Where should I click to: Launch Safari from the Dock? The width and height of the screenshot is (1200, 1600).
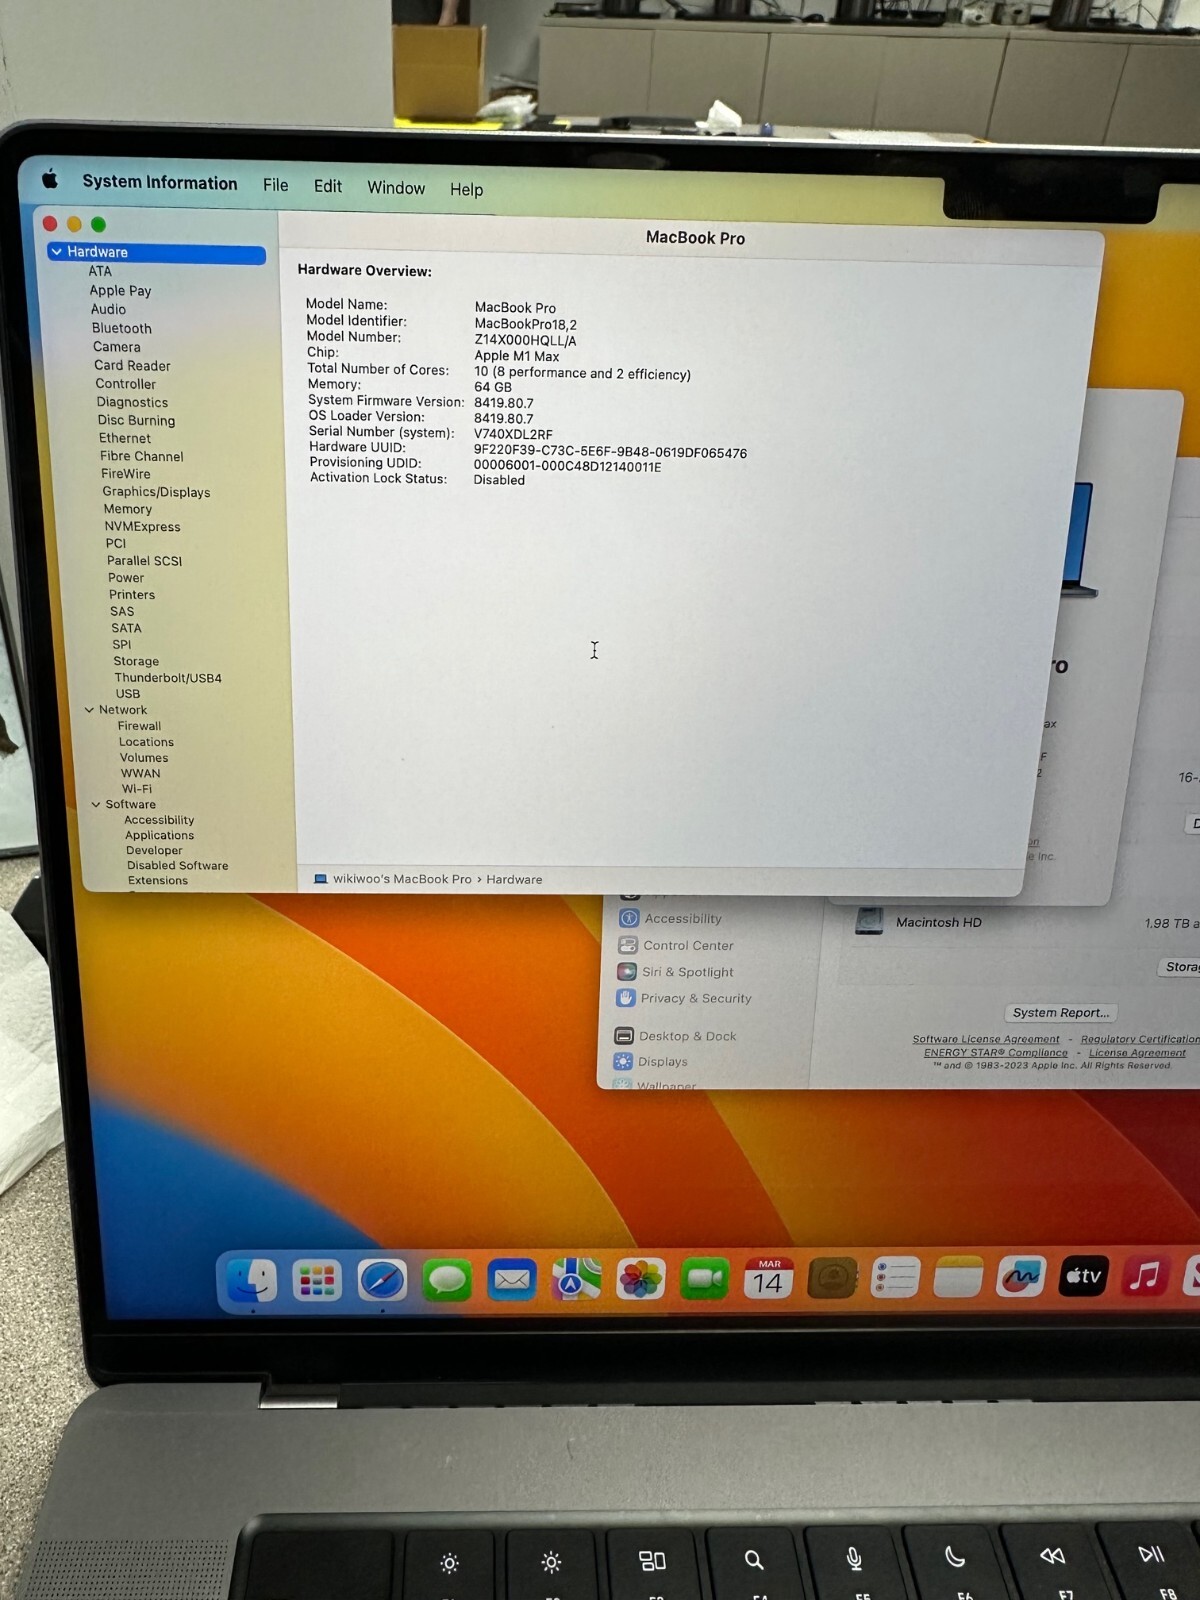pos(382,1280)
